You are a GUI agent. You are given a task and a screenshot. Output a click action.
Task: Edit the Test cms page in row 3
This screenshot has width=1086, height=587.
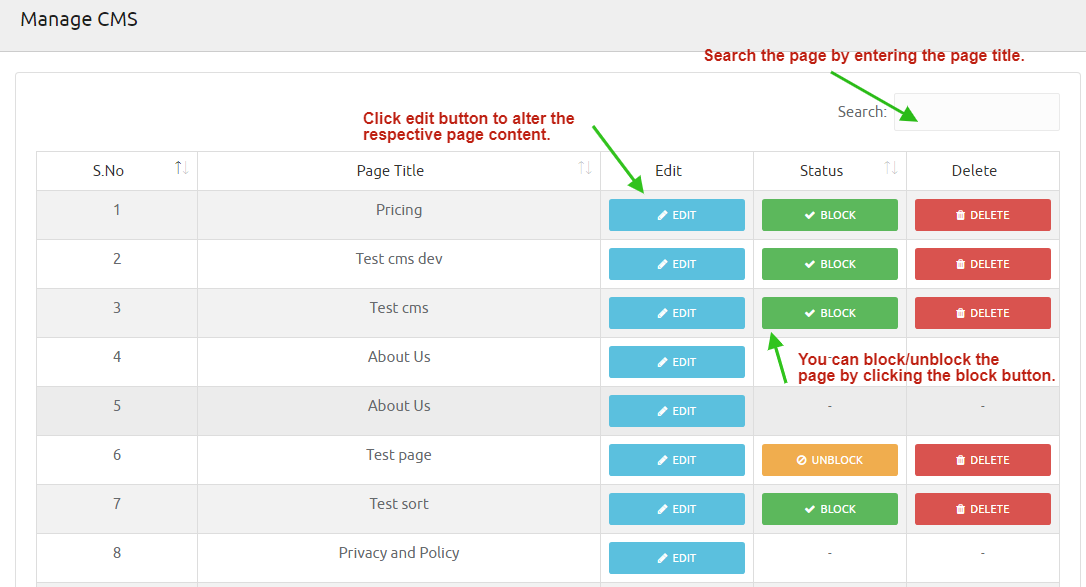(676, 313)
